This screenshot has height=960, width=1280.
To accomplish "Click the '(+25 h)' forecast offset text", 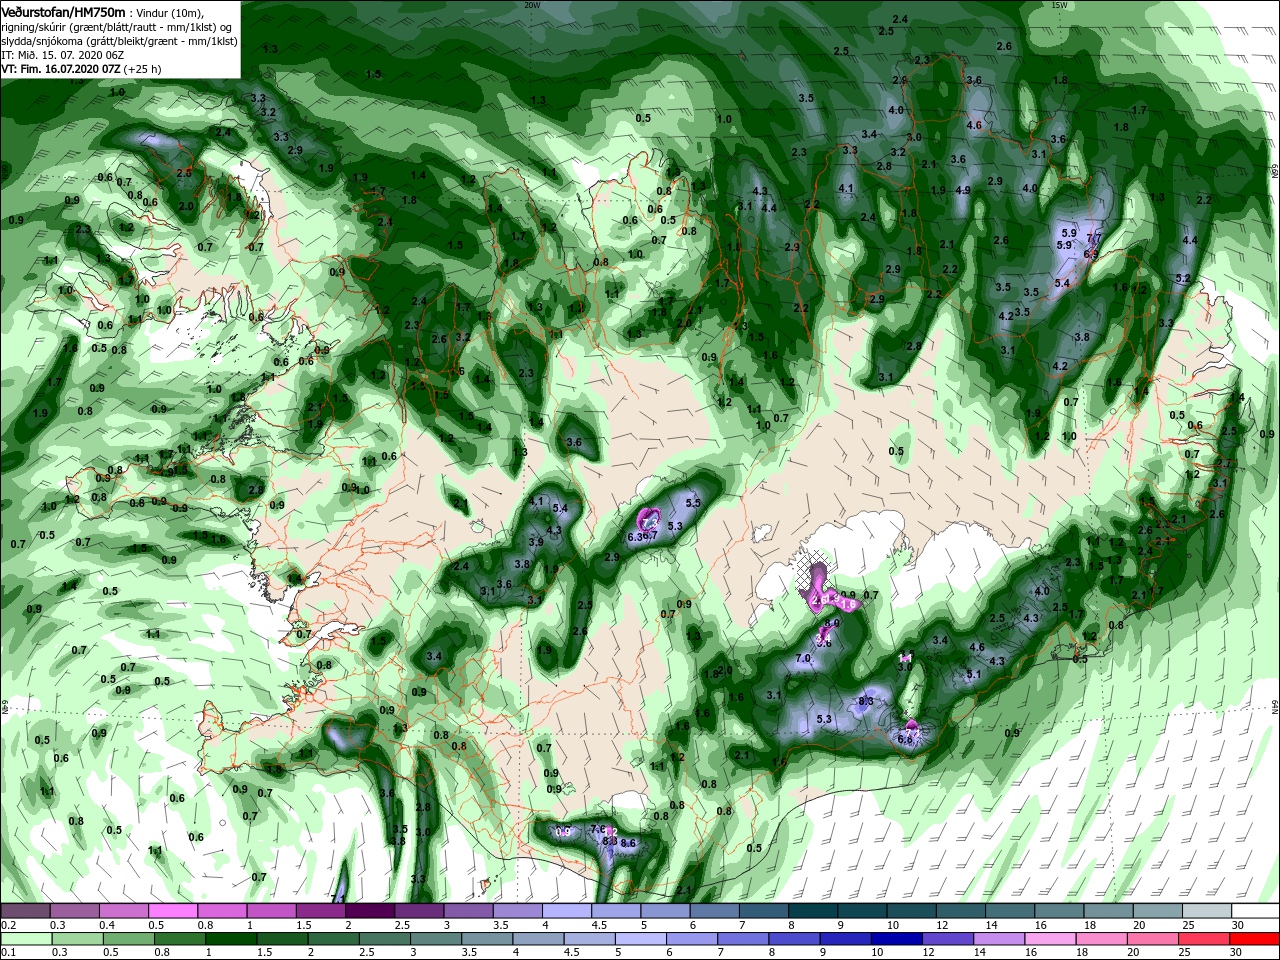I will [143, 69].
